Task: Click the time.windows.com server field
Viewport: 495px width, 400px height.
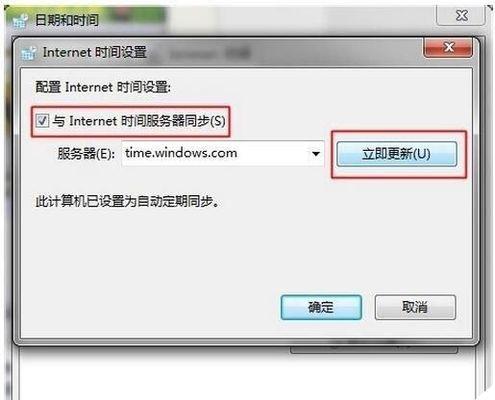Action: point(223,153)
